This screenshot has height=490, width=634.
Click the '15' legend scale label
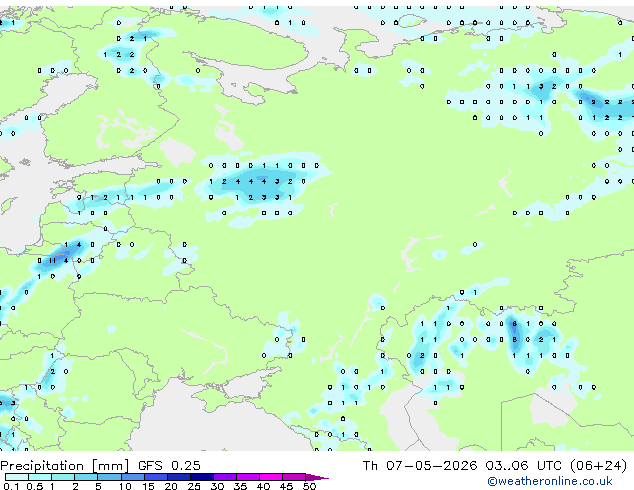click(148, 486)
